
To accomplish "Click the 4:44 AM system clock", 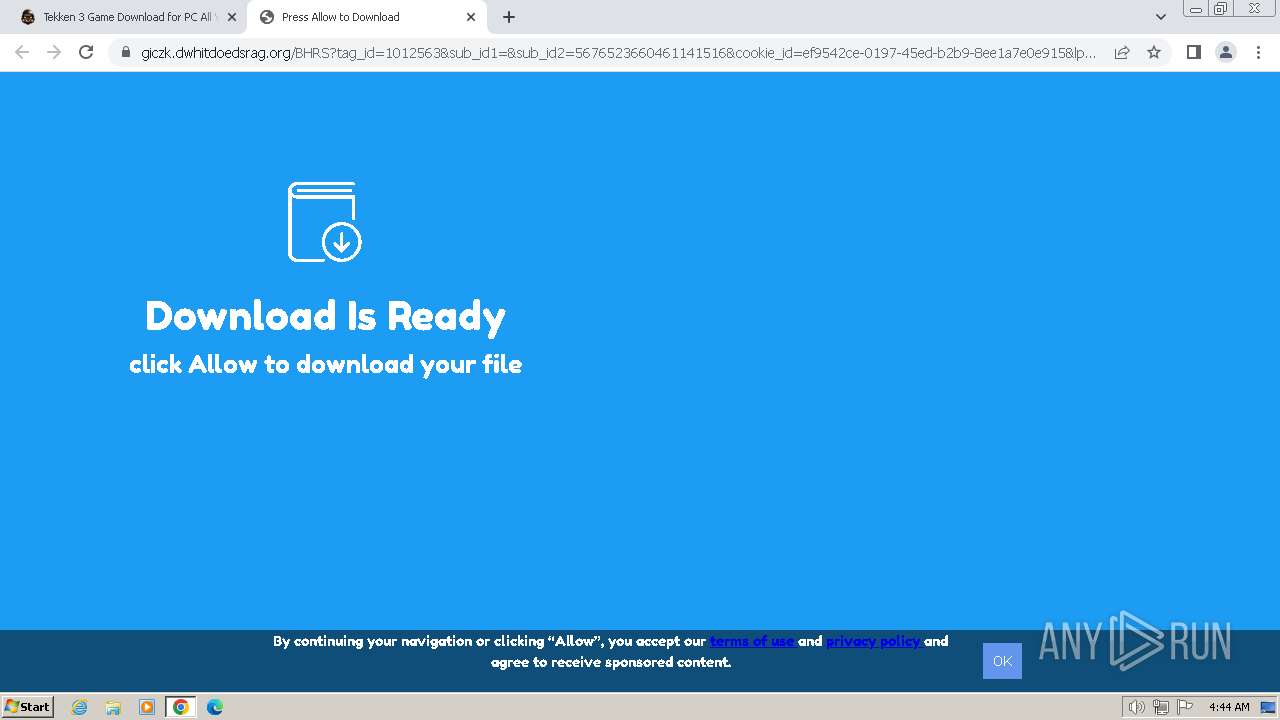I will tap(1229, 707).
